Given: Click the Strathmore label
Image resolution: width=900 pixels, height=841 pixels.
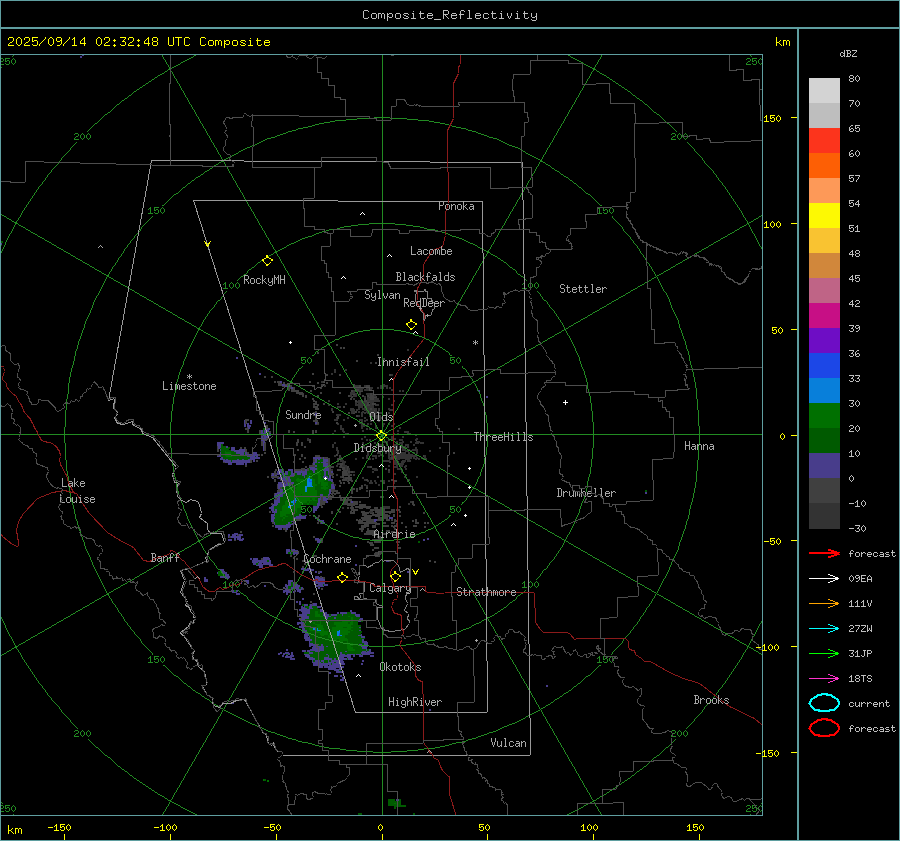Looking at the screenshot, I should pos(486,592).
